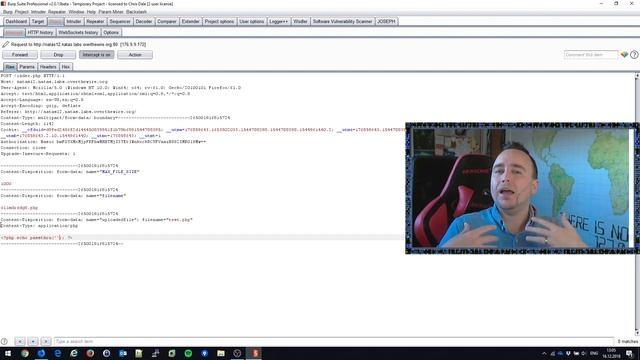This screenshot has height=360, width=640.
Task: Open Internet Explorer from the taskbar
Action: tap(74, 353)
